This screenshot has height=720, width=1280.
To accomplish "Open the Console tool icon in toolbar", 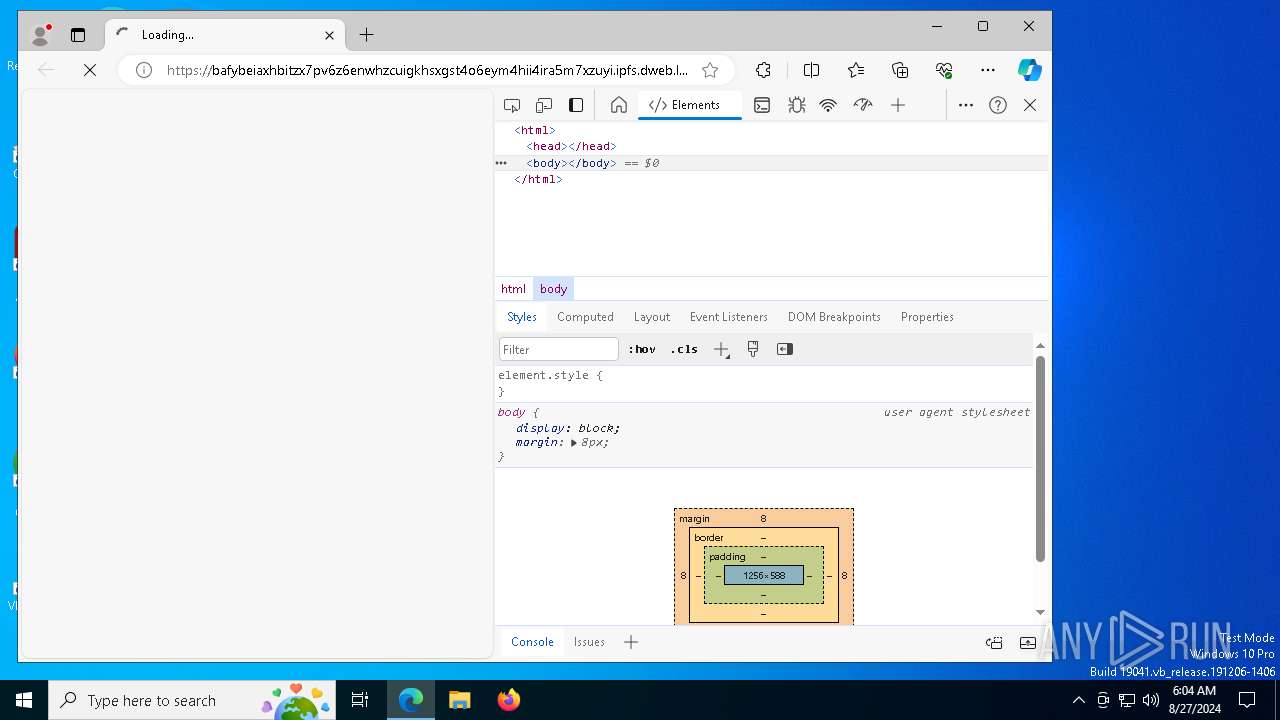I will tap(762, 105).
